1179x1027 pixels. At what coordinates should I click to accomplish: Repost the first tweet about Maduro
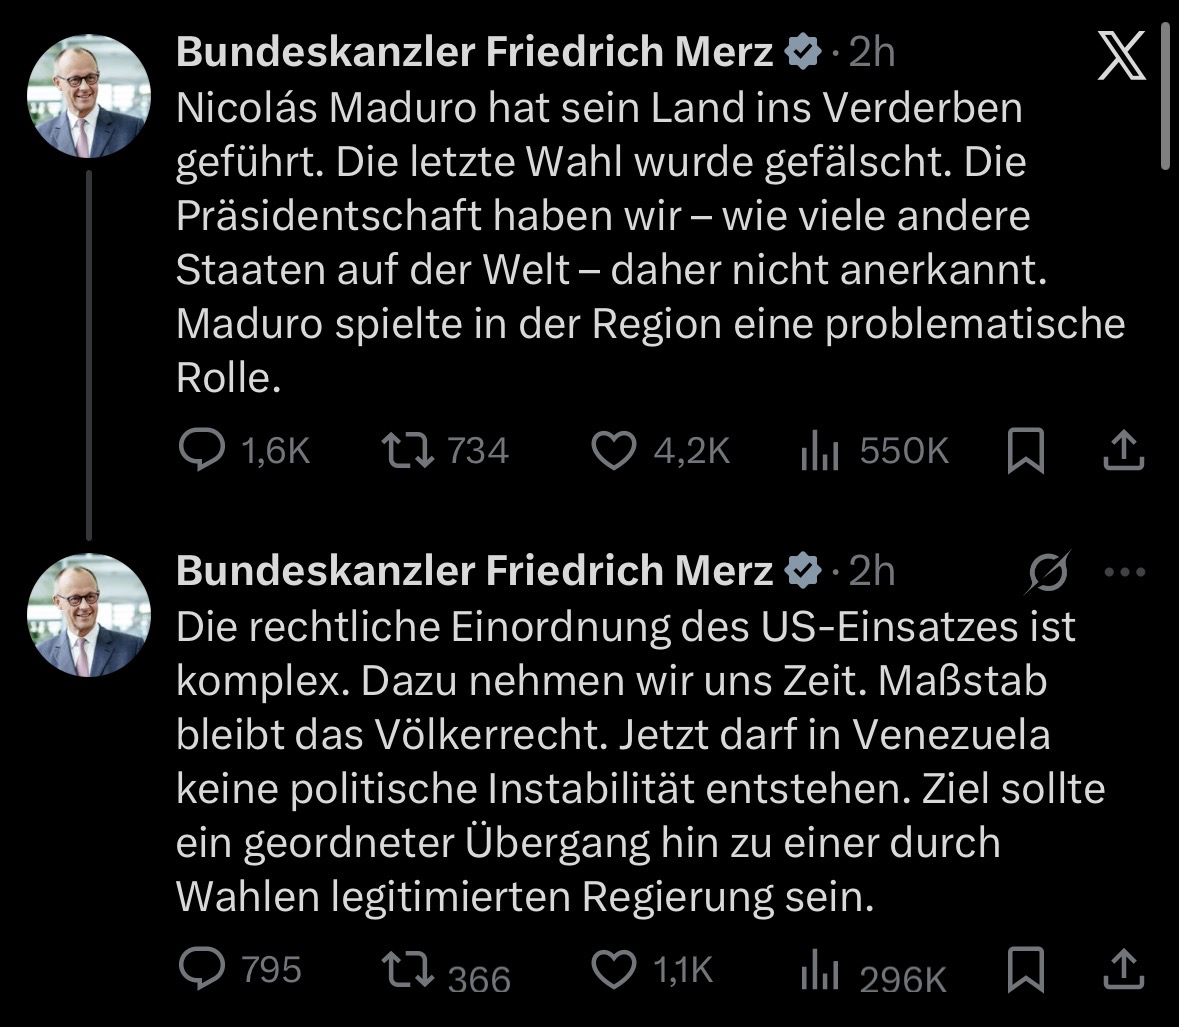point(410,451)
